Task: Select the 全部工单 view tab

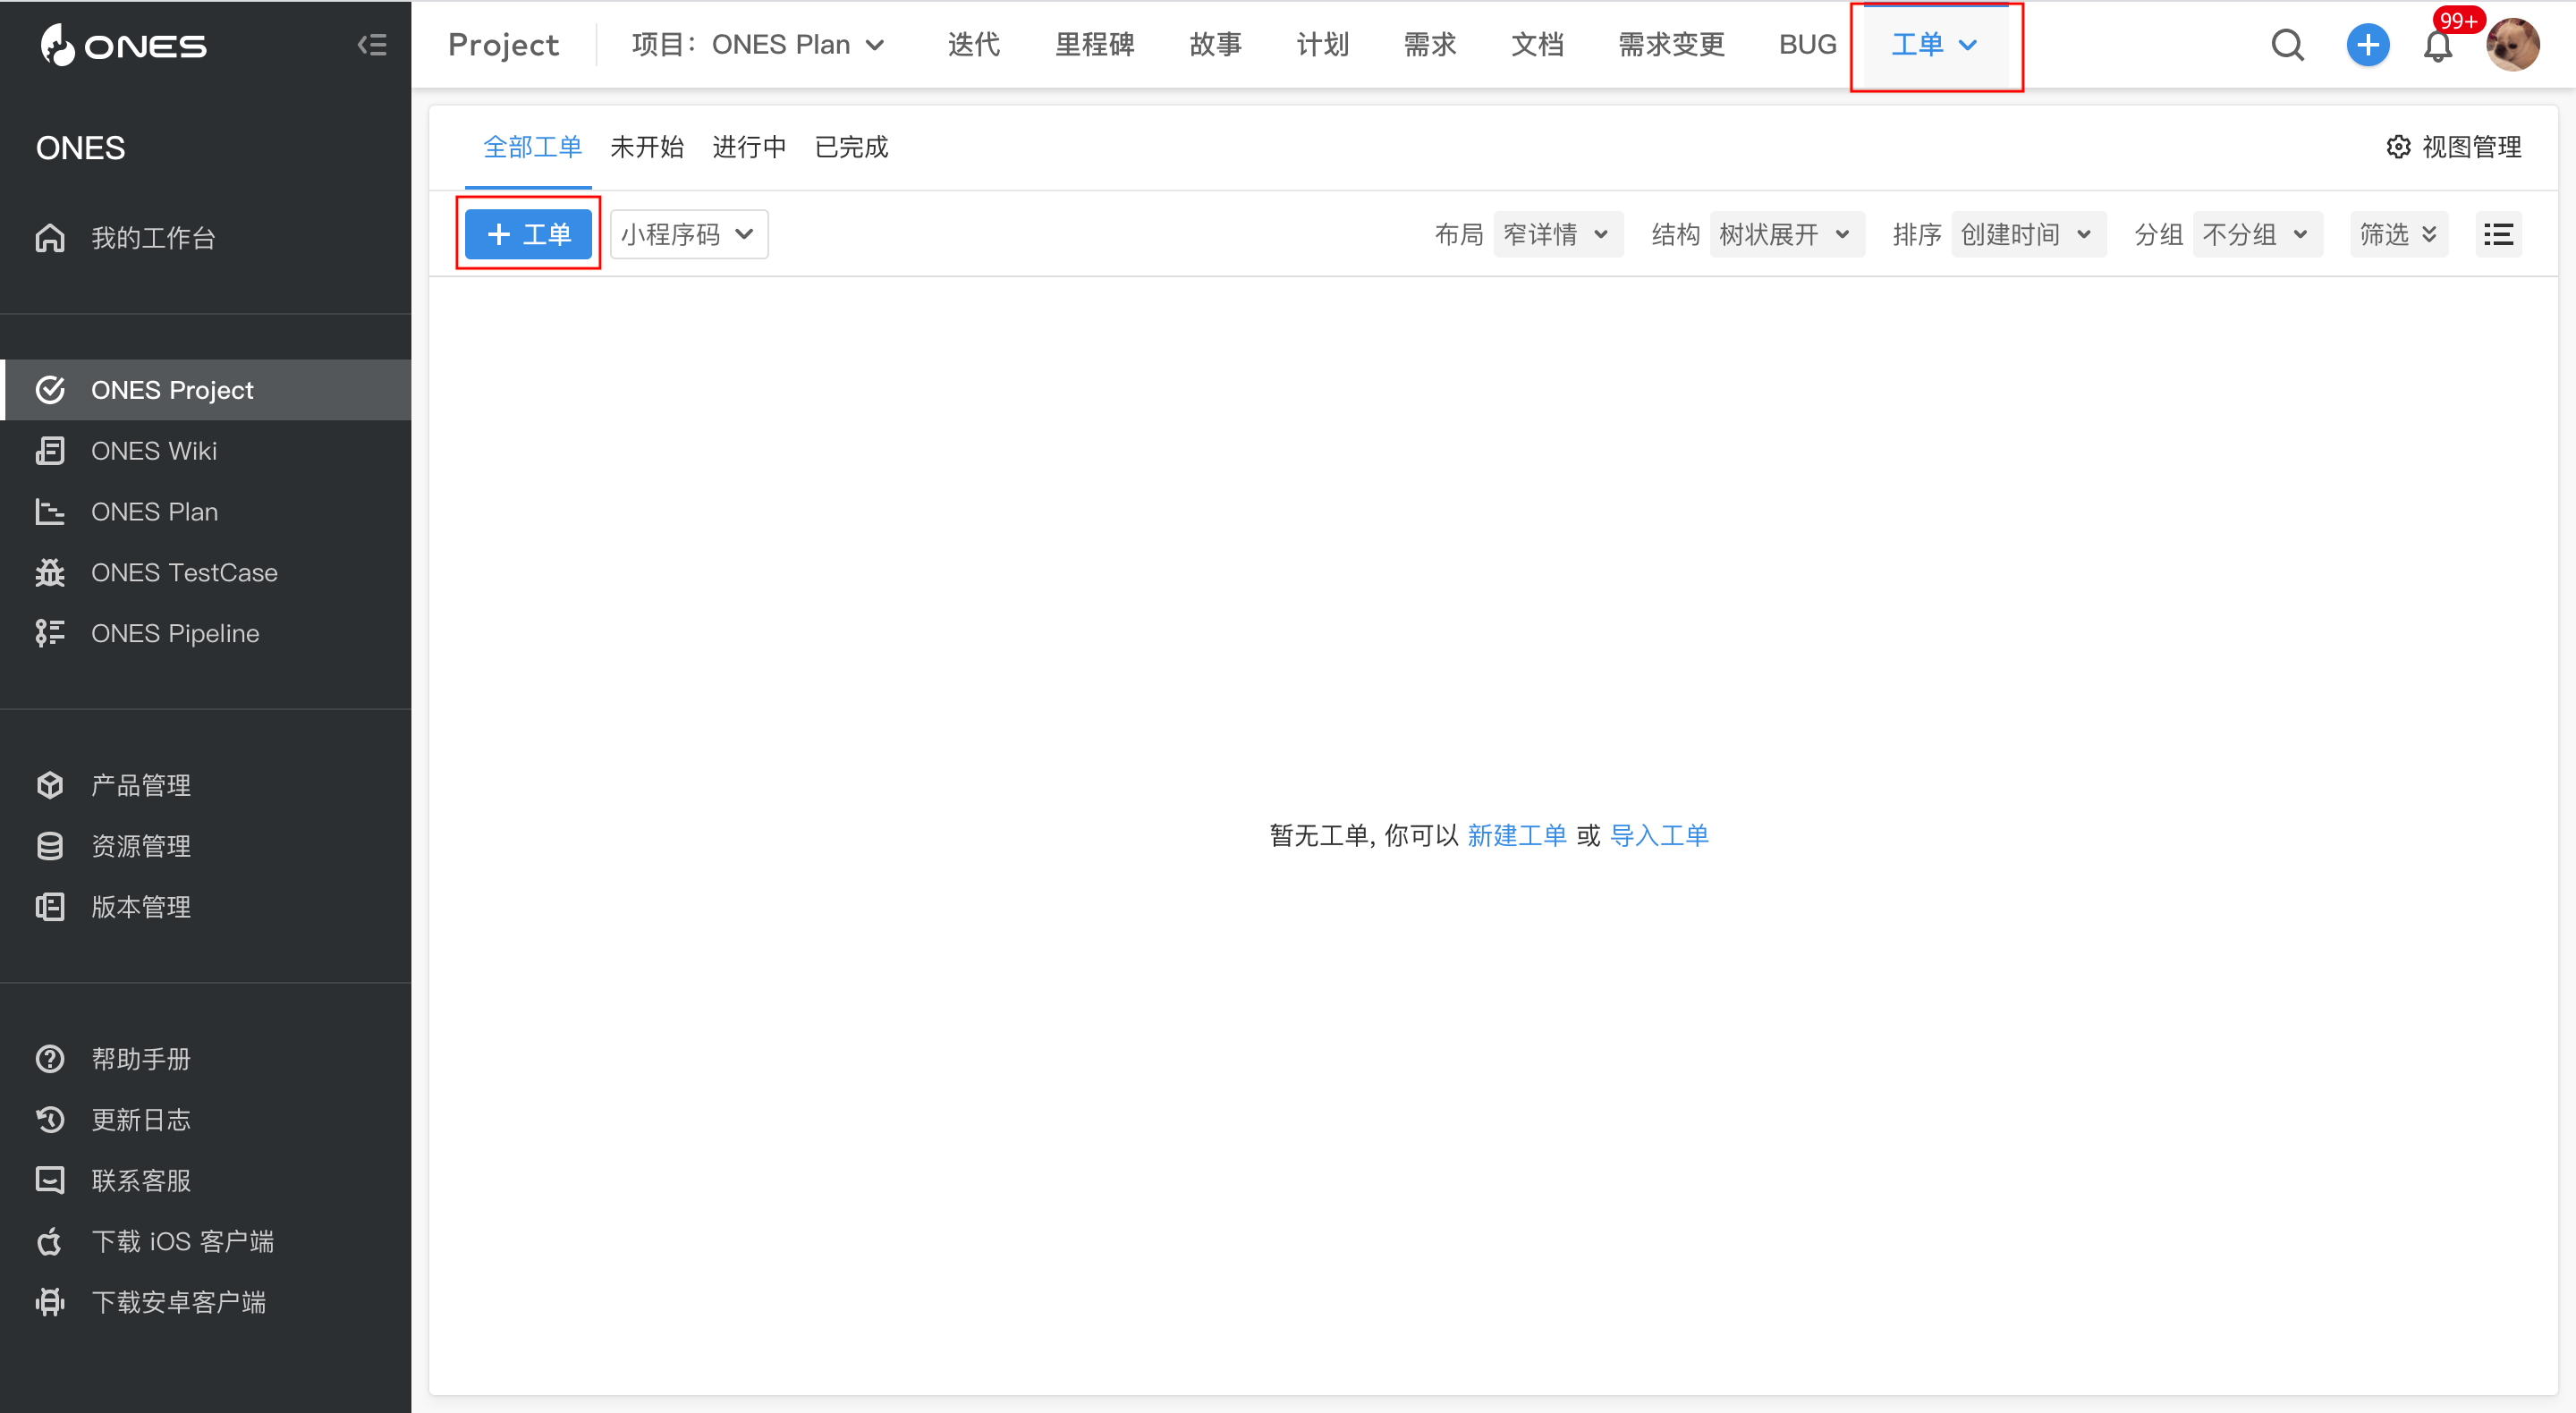Action: [532, 147]
